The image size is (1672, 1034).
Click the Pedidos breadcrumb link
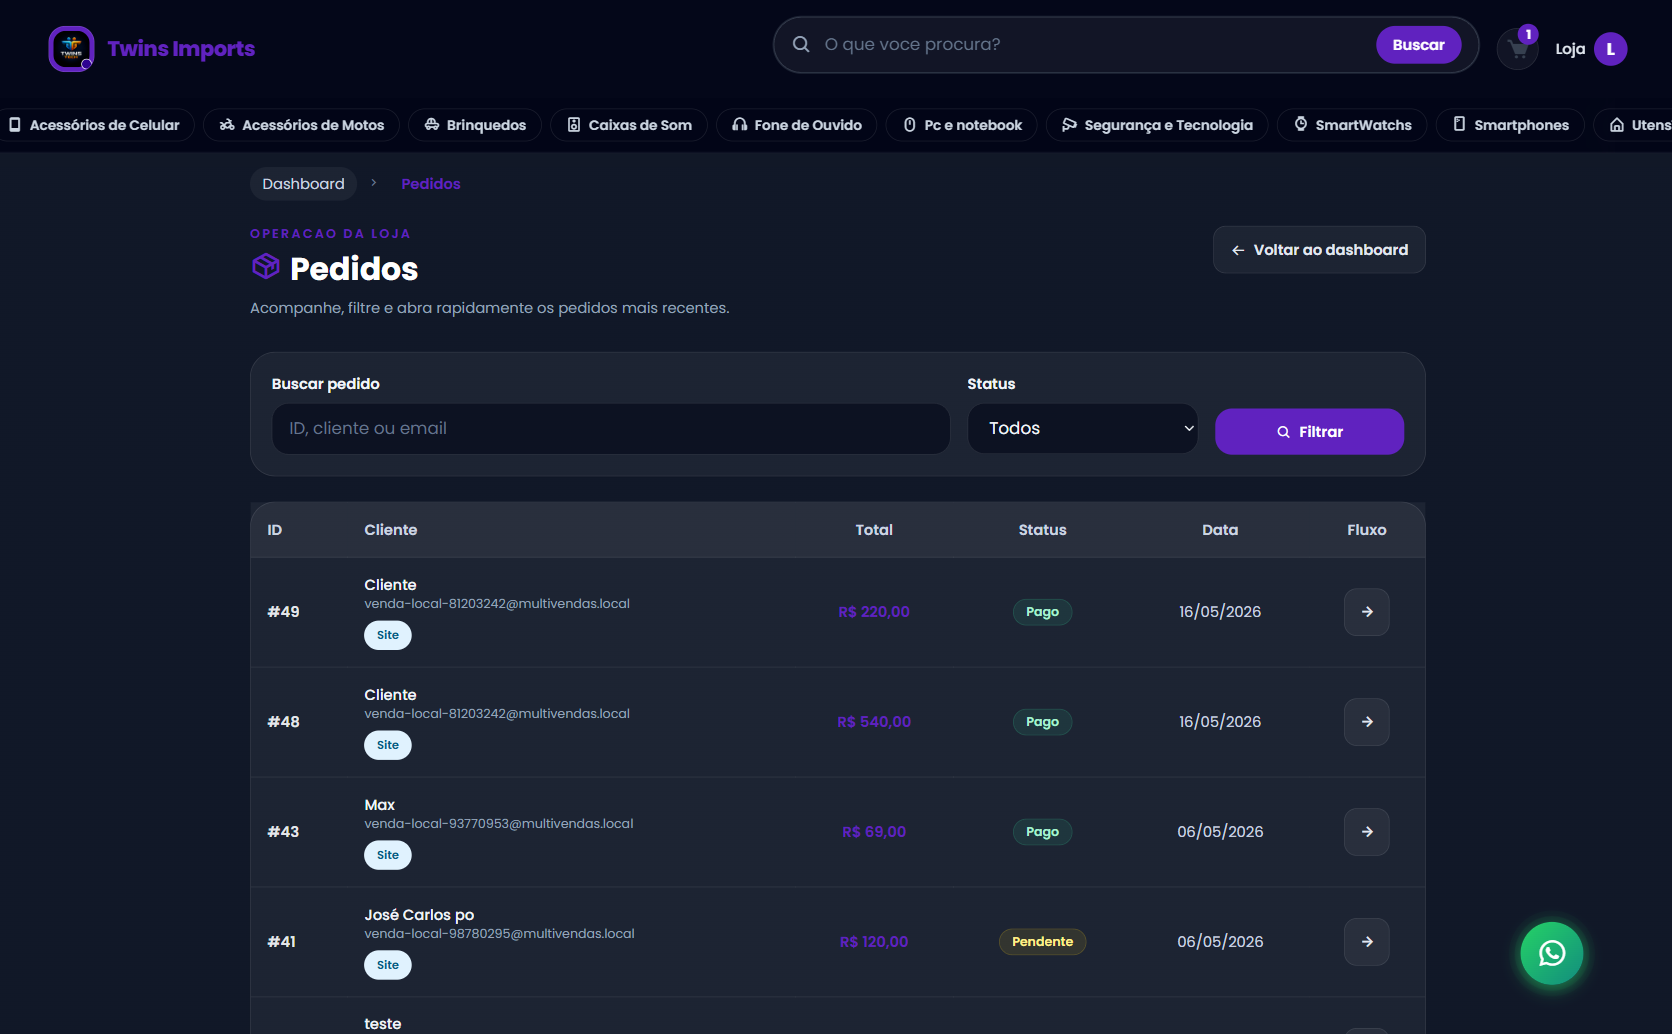click(x=431, y=184)
